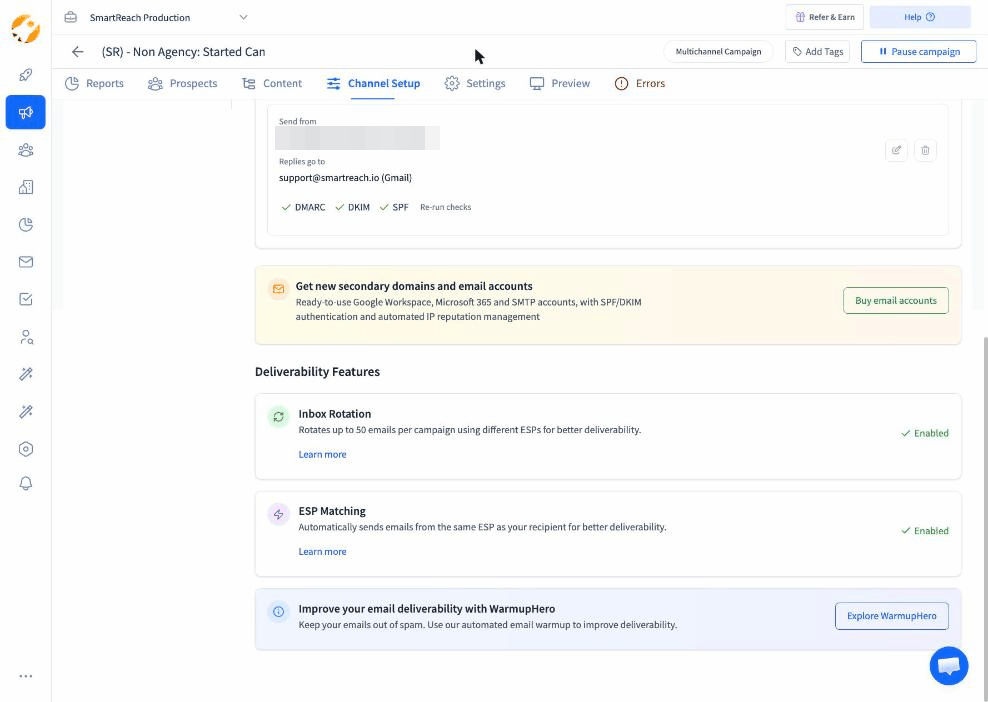Open the Content tab
988x702 pixels.
coord(272,83)
